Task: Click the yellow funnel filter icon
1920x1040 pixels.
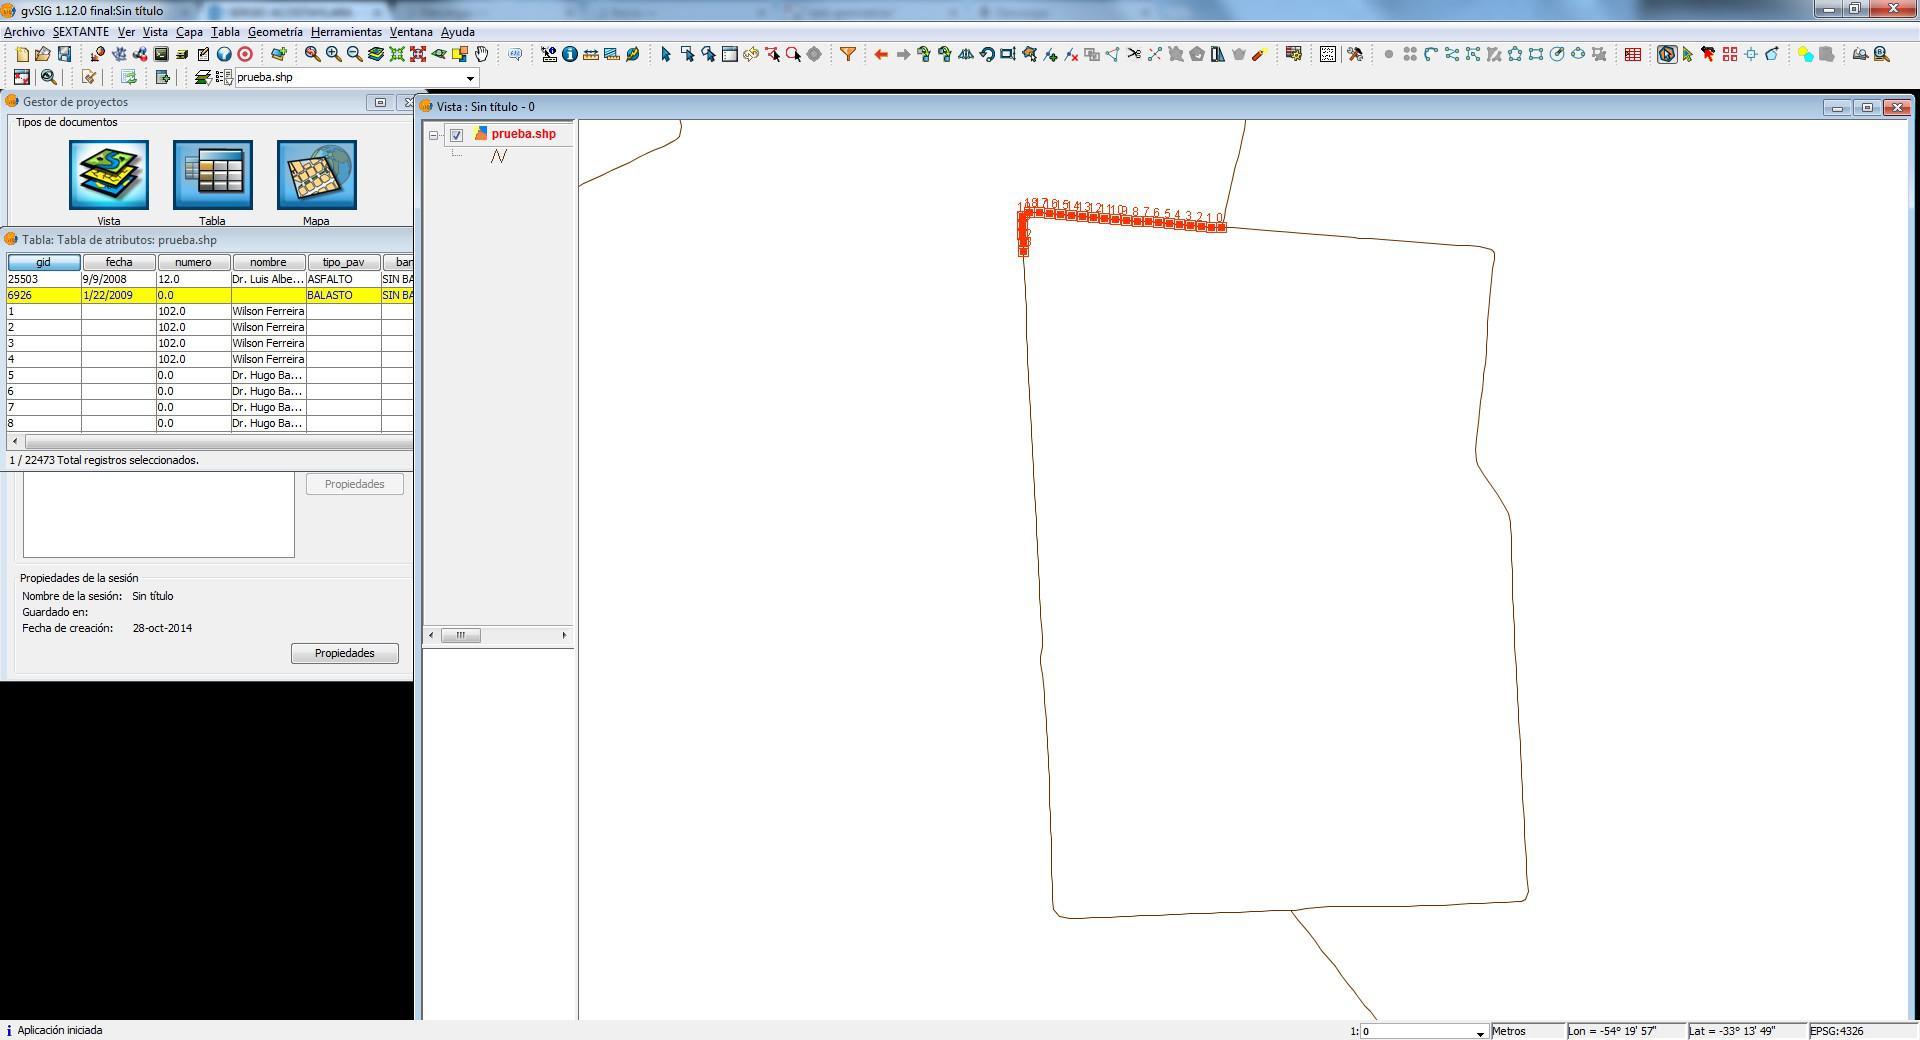Action: [847, 55]
